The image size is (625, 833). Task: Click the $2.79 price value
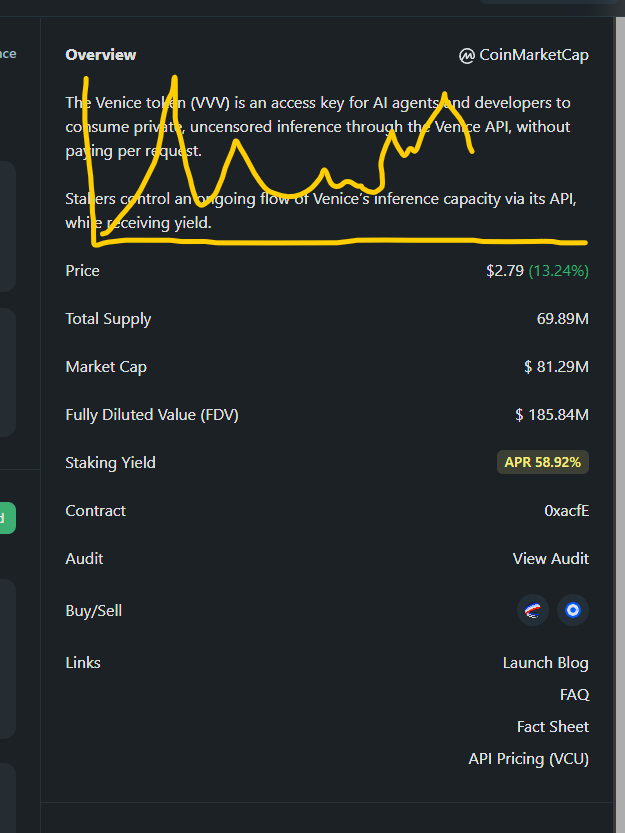[x=505, y=271]
